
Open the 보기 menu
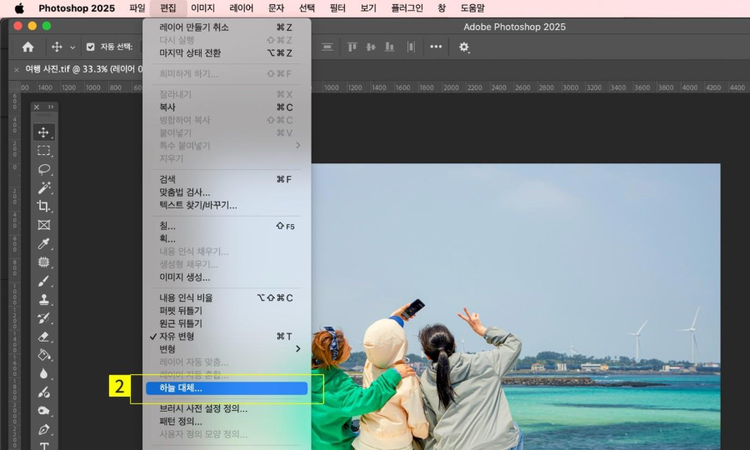tap(368, 8)
